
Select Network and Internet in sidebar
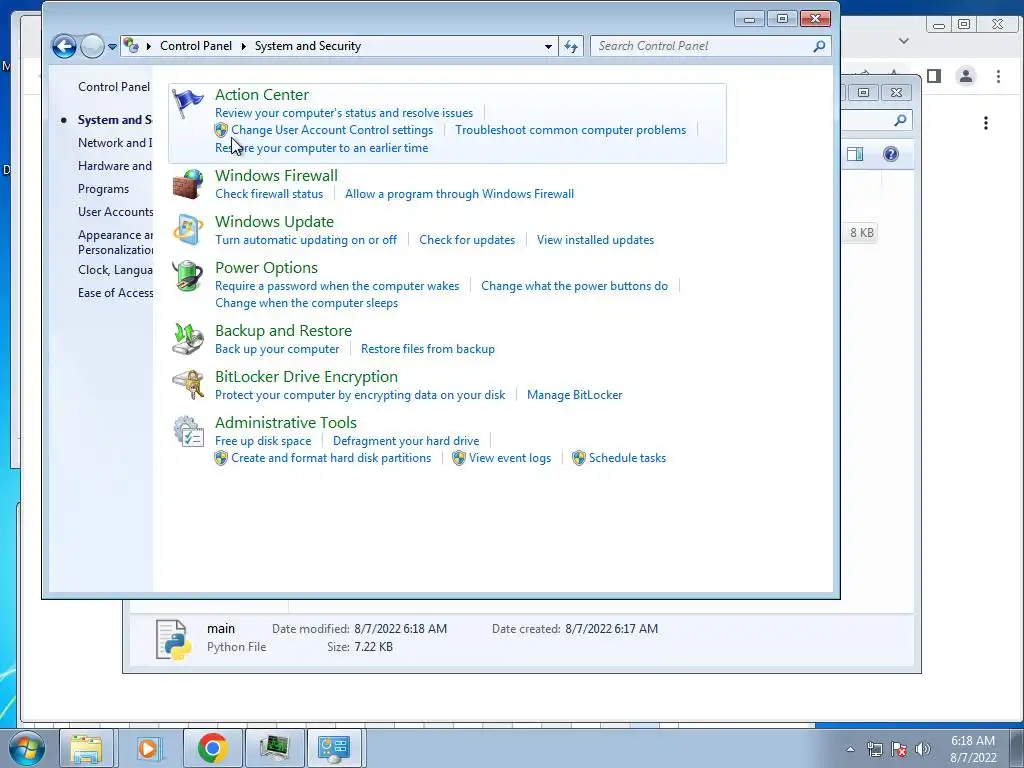click(115, 143)
